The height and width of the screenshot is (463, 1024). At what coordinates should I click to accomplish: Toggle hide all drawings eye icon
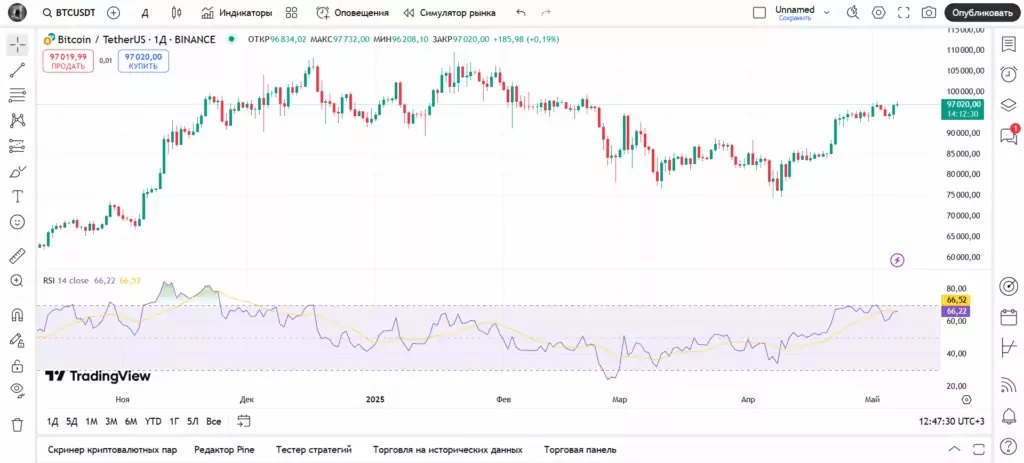18,391
